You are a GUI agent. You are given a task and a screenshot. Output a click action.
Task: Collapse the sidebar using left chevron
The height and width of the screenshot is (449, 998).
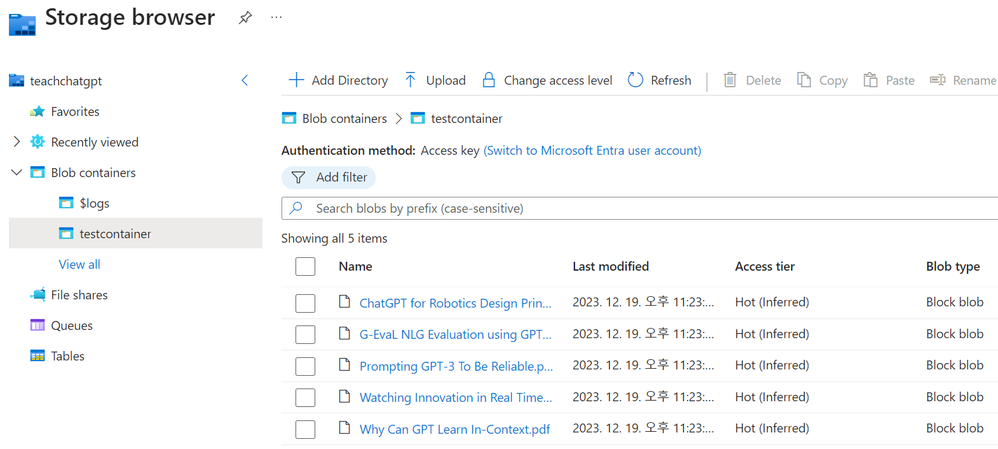coord(245,80)
